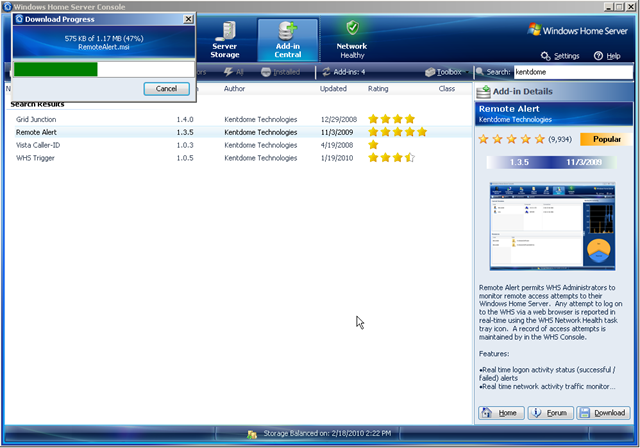Viewport: 640px width, 448px height.
Task: Click the Settings gear icon
Action: pos(546,56)
